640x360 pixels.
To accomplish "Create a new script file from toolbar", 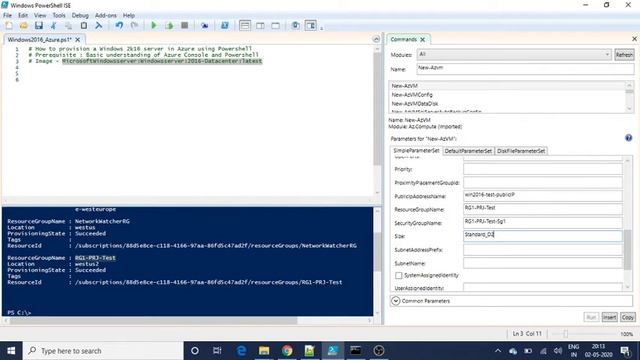I will [9, 26].
